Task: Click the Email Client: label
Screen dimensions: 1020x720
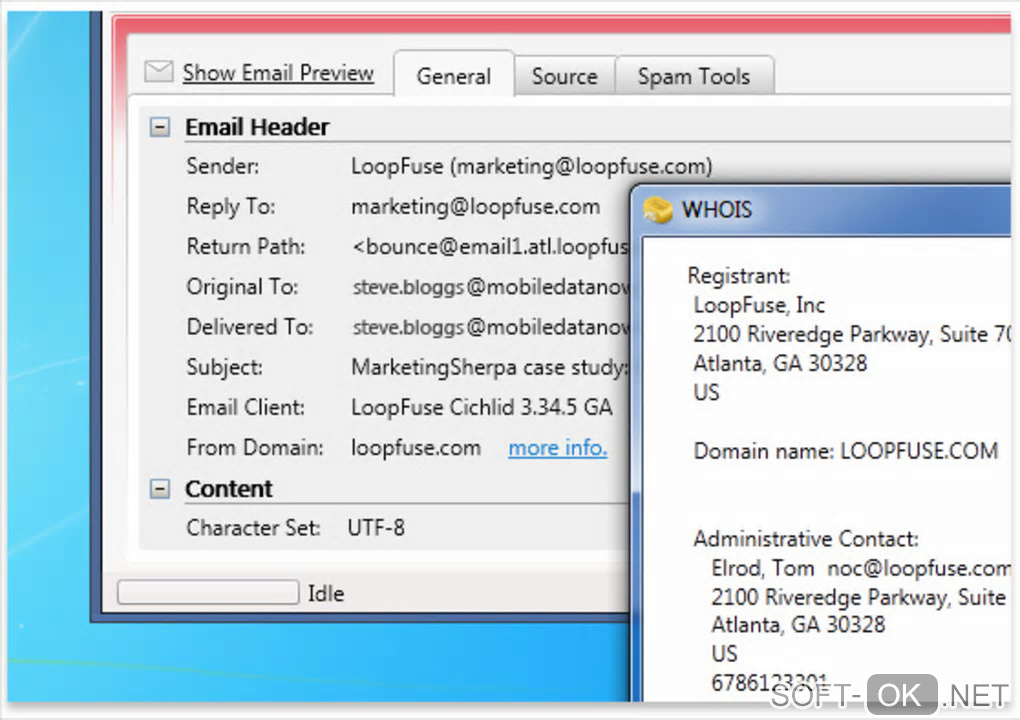Action: pyautogui.click(x=245, y=408)
